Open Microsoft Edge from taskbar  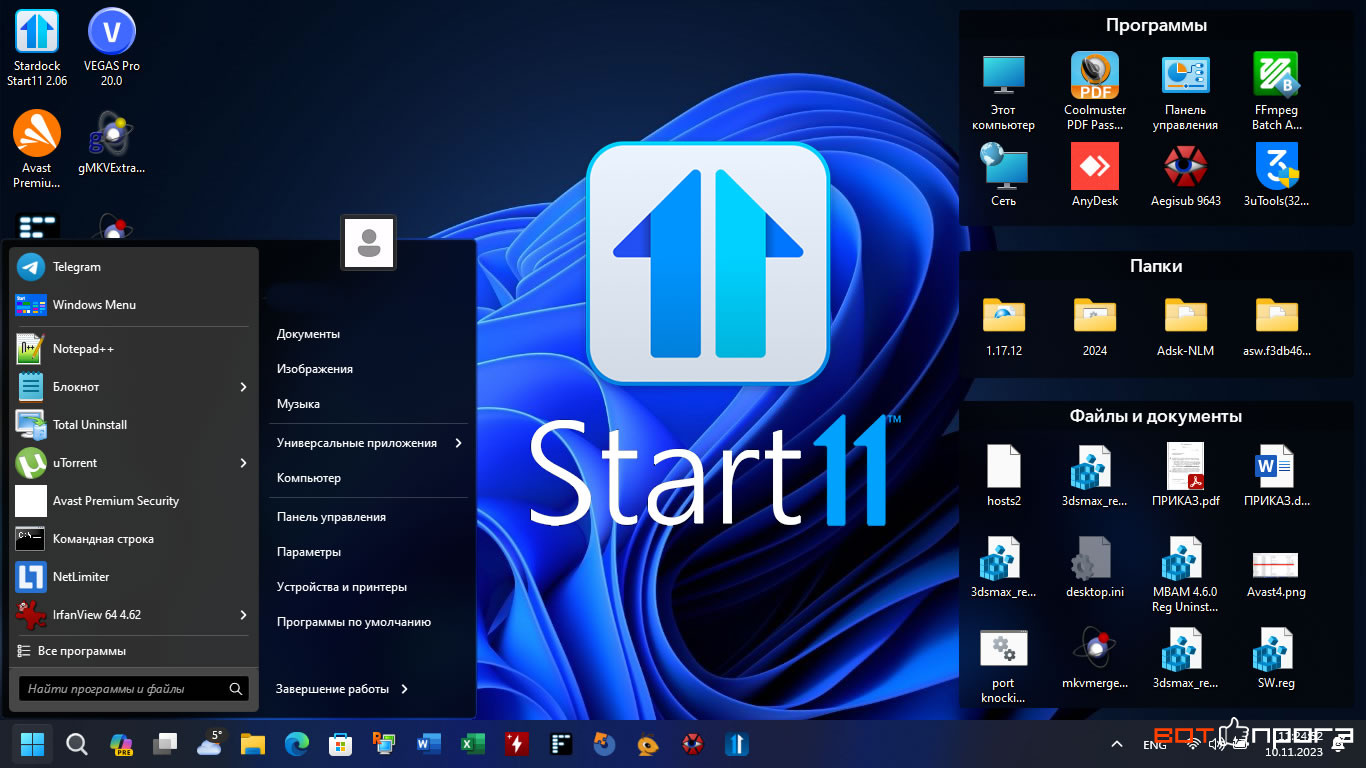click(x=297, y=744)
